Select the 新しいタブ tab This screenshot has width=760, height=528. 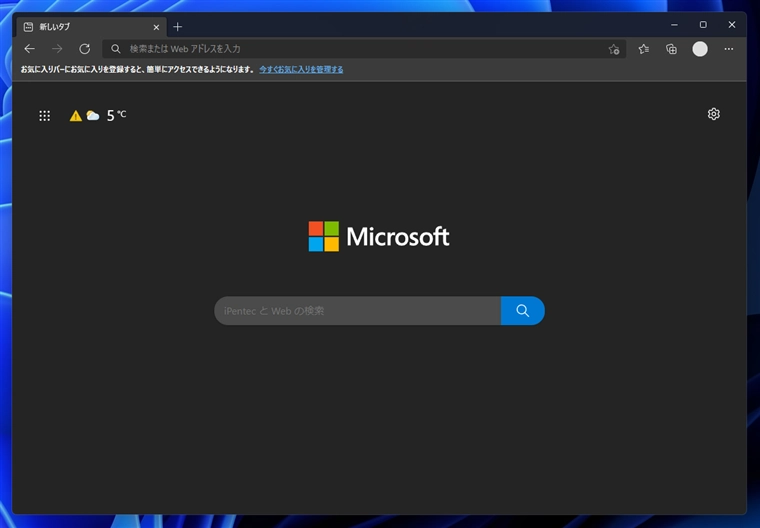(92, 27)
